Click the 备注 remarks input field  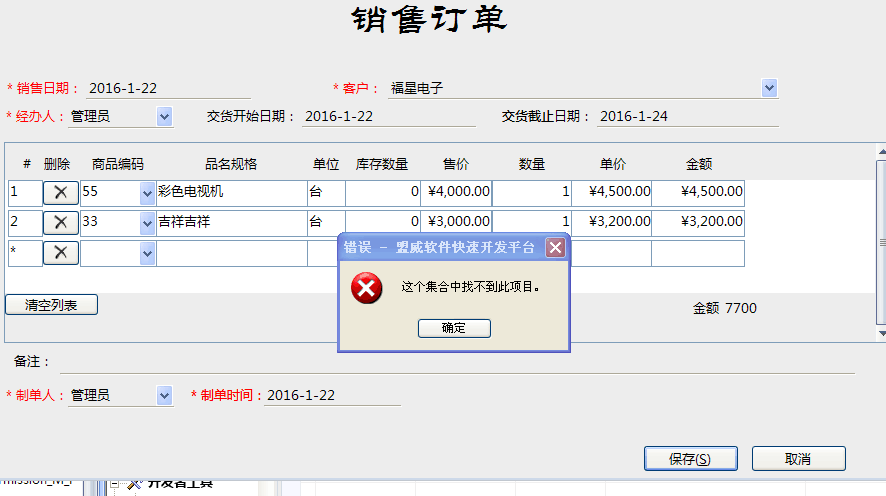tap(455, 361)
